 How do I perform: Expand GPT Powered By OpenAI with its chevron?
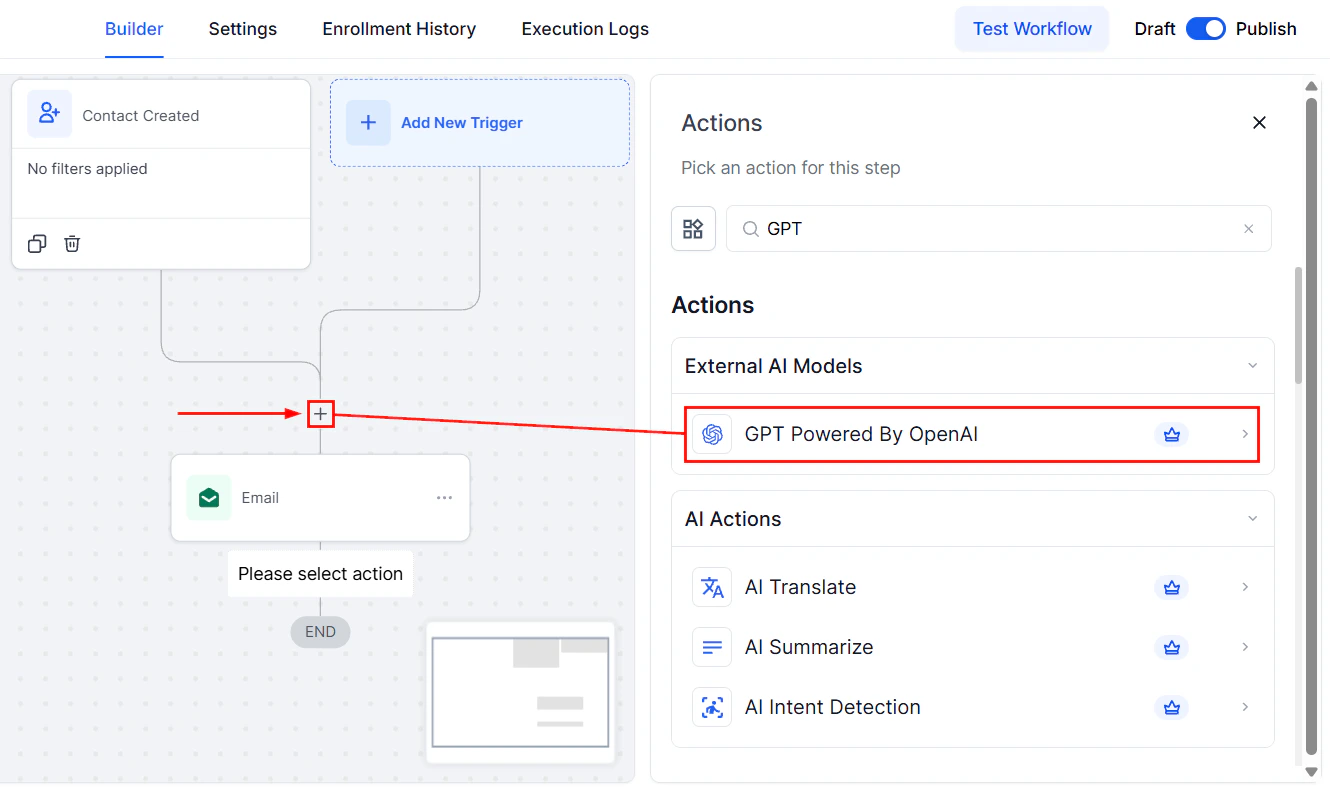click(1245, 434)
